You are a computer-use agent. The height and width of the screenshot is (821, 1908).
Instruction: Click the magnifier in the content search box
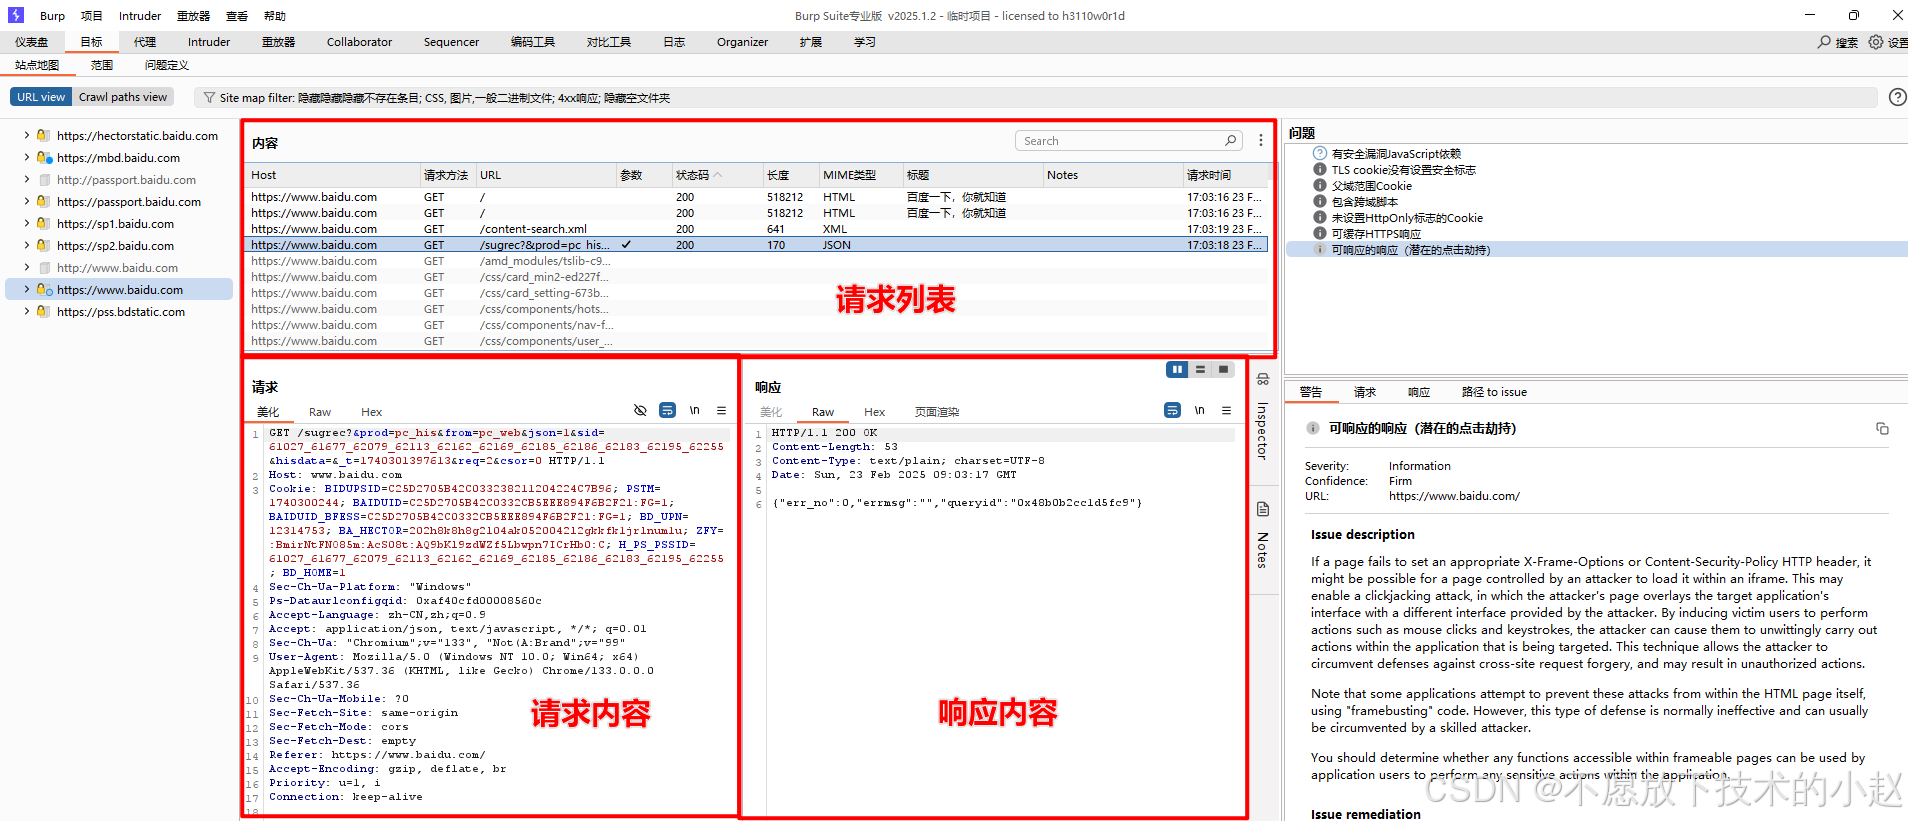coord(1231,141)
